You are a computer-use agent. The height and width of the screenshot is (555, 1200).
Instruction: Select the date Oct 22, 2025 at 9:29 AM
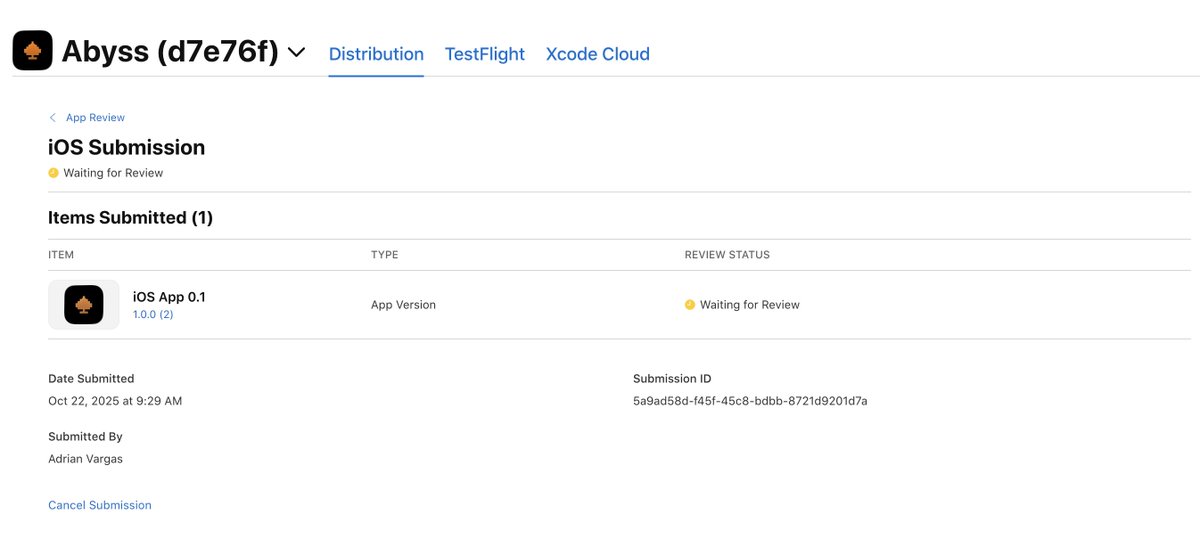click(115, 401)
